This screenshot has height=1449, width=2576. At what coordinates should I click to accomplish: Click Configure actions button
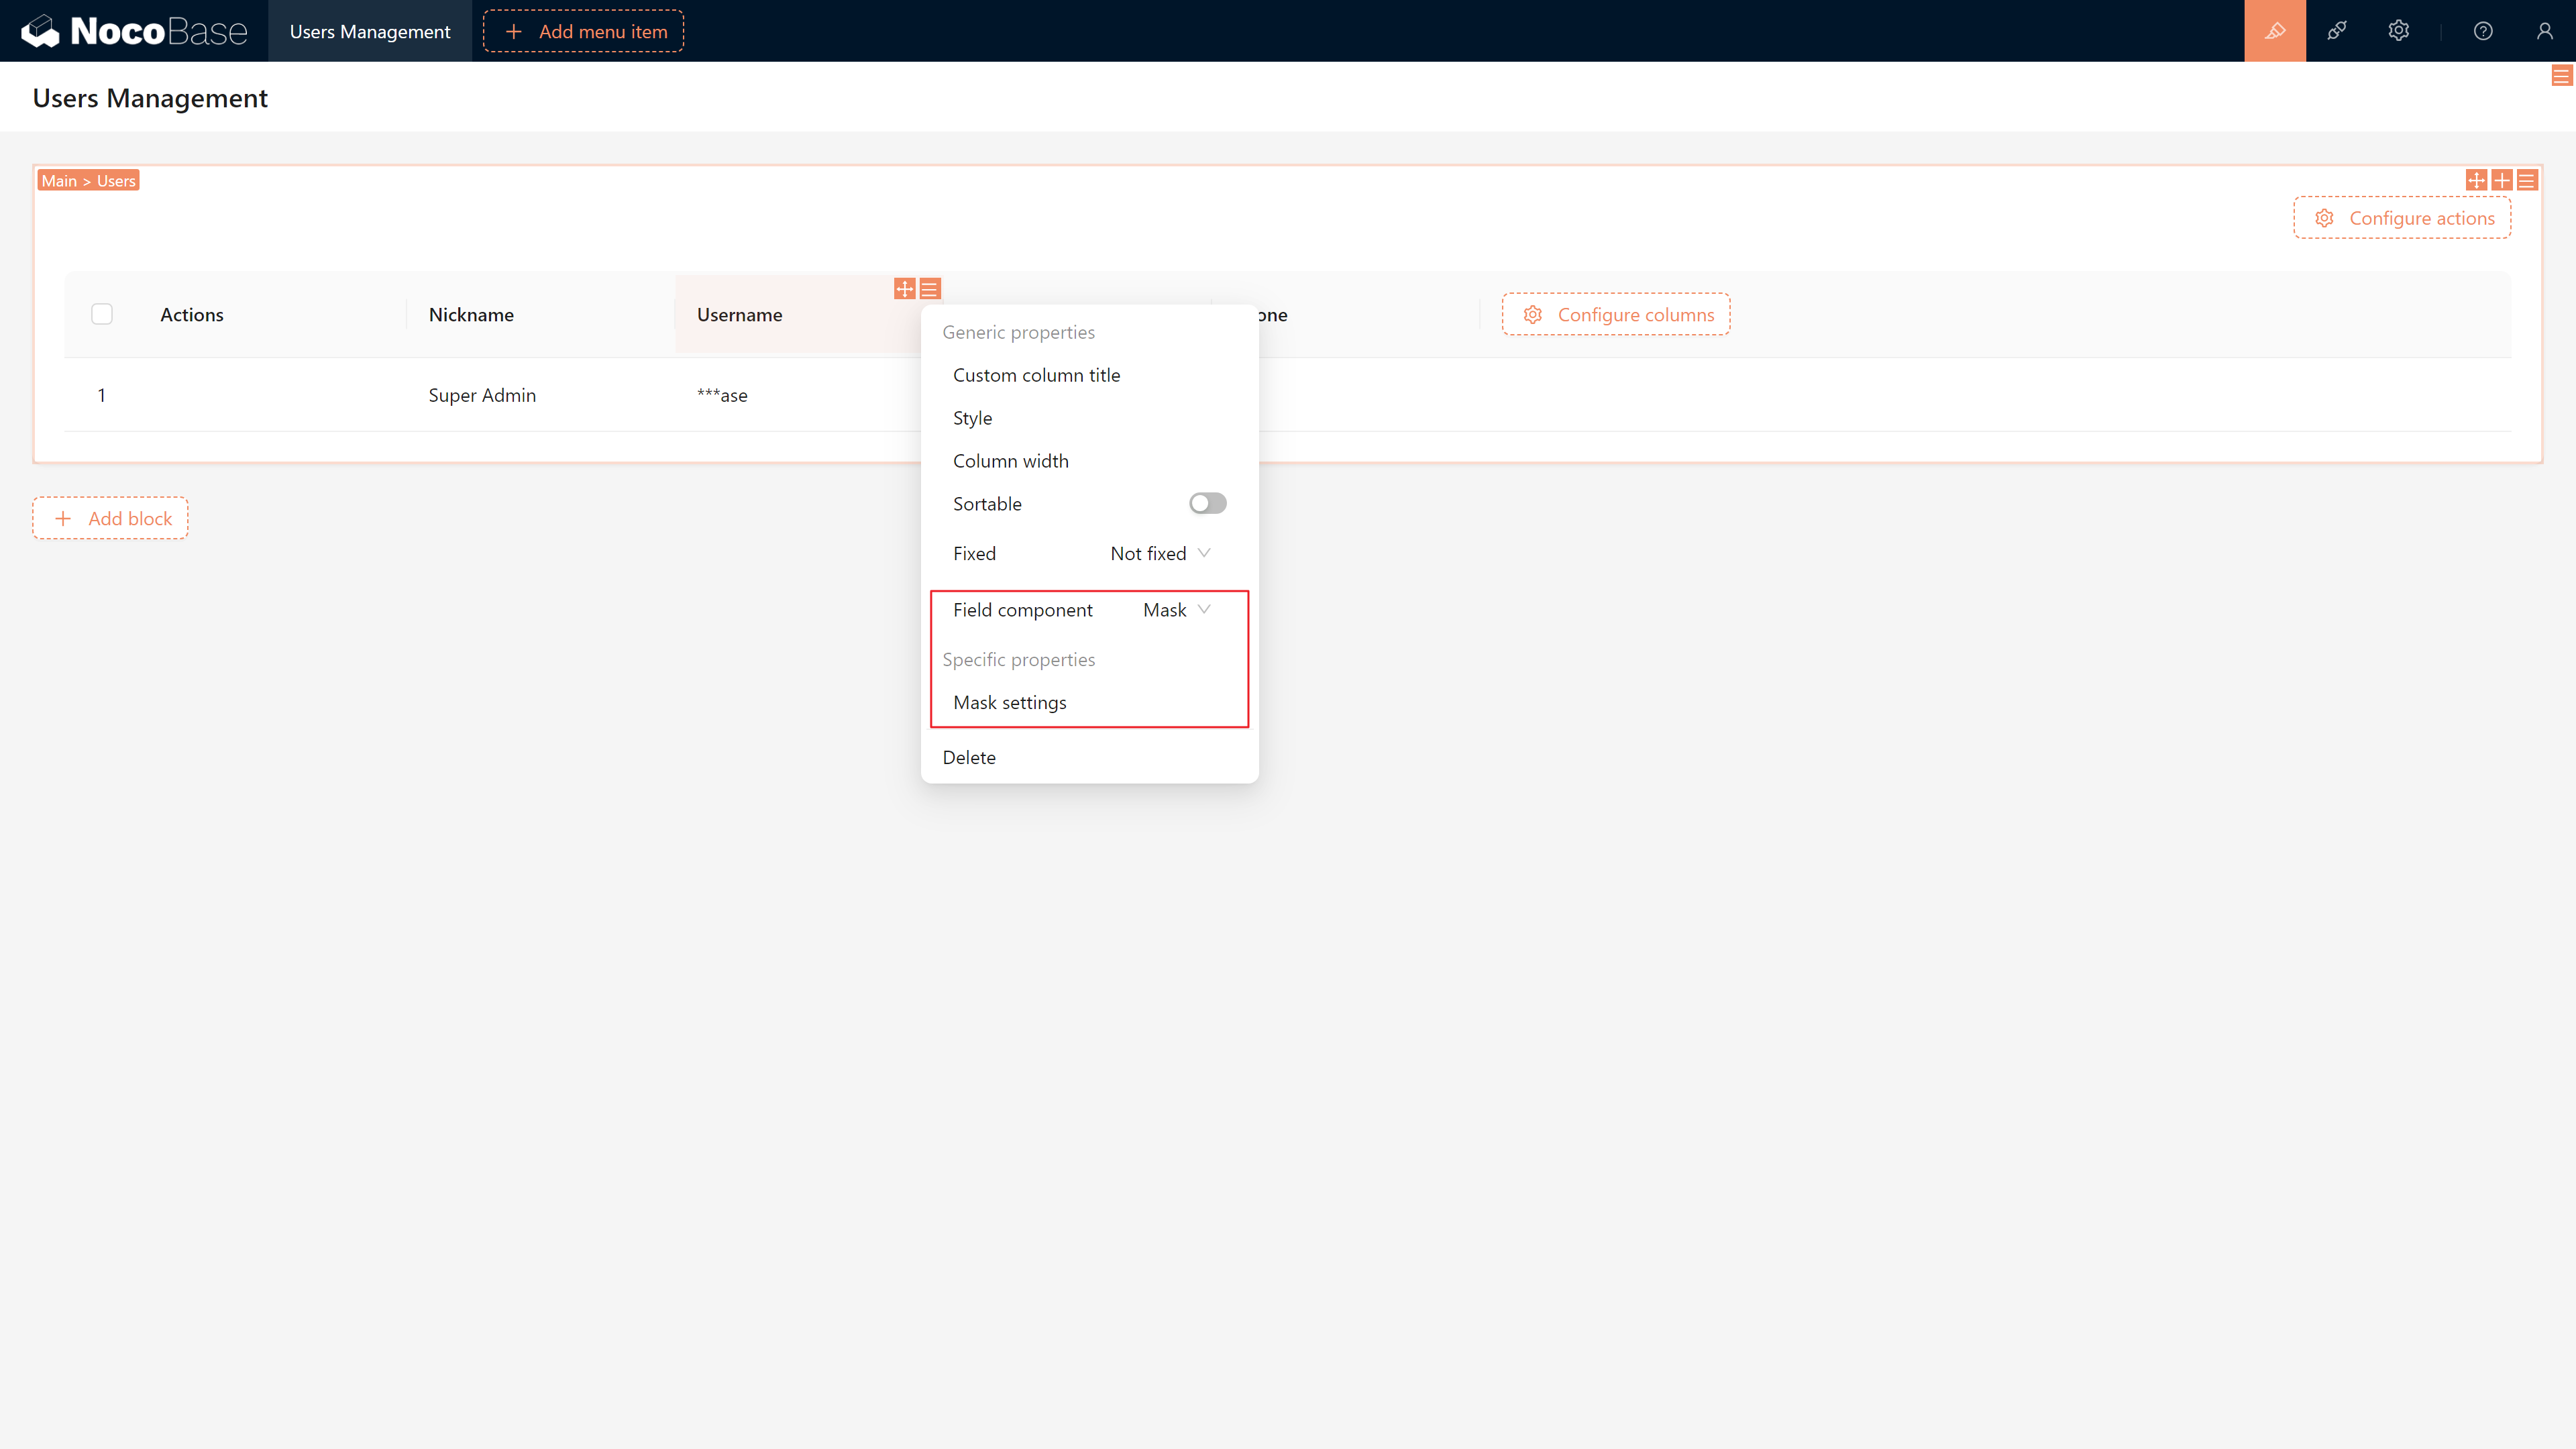2402,218
